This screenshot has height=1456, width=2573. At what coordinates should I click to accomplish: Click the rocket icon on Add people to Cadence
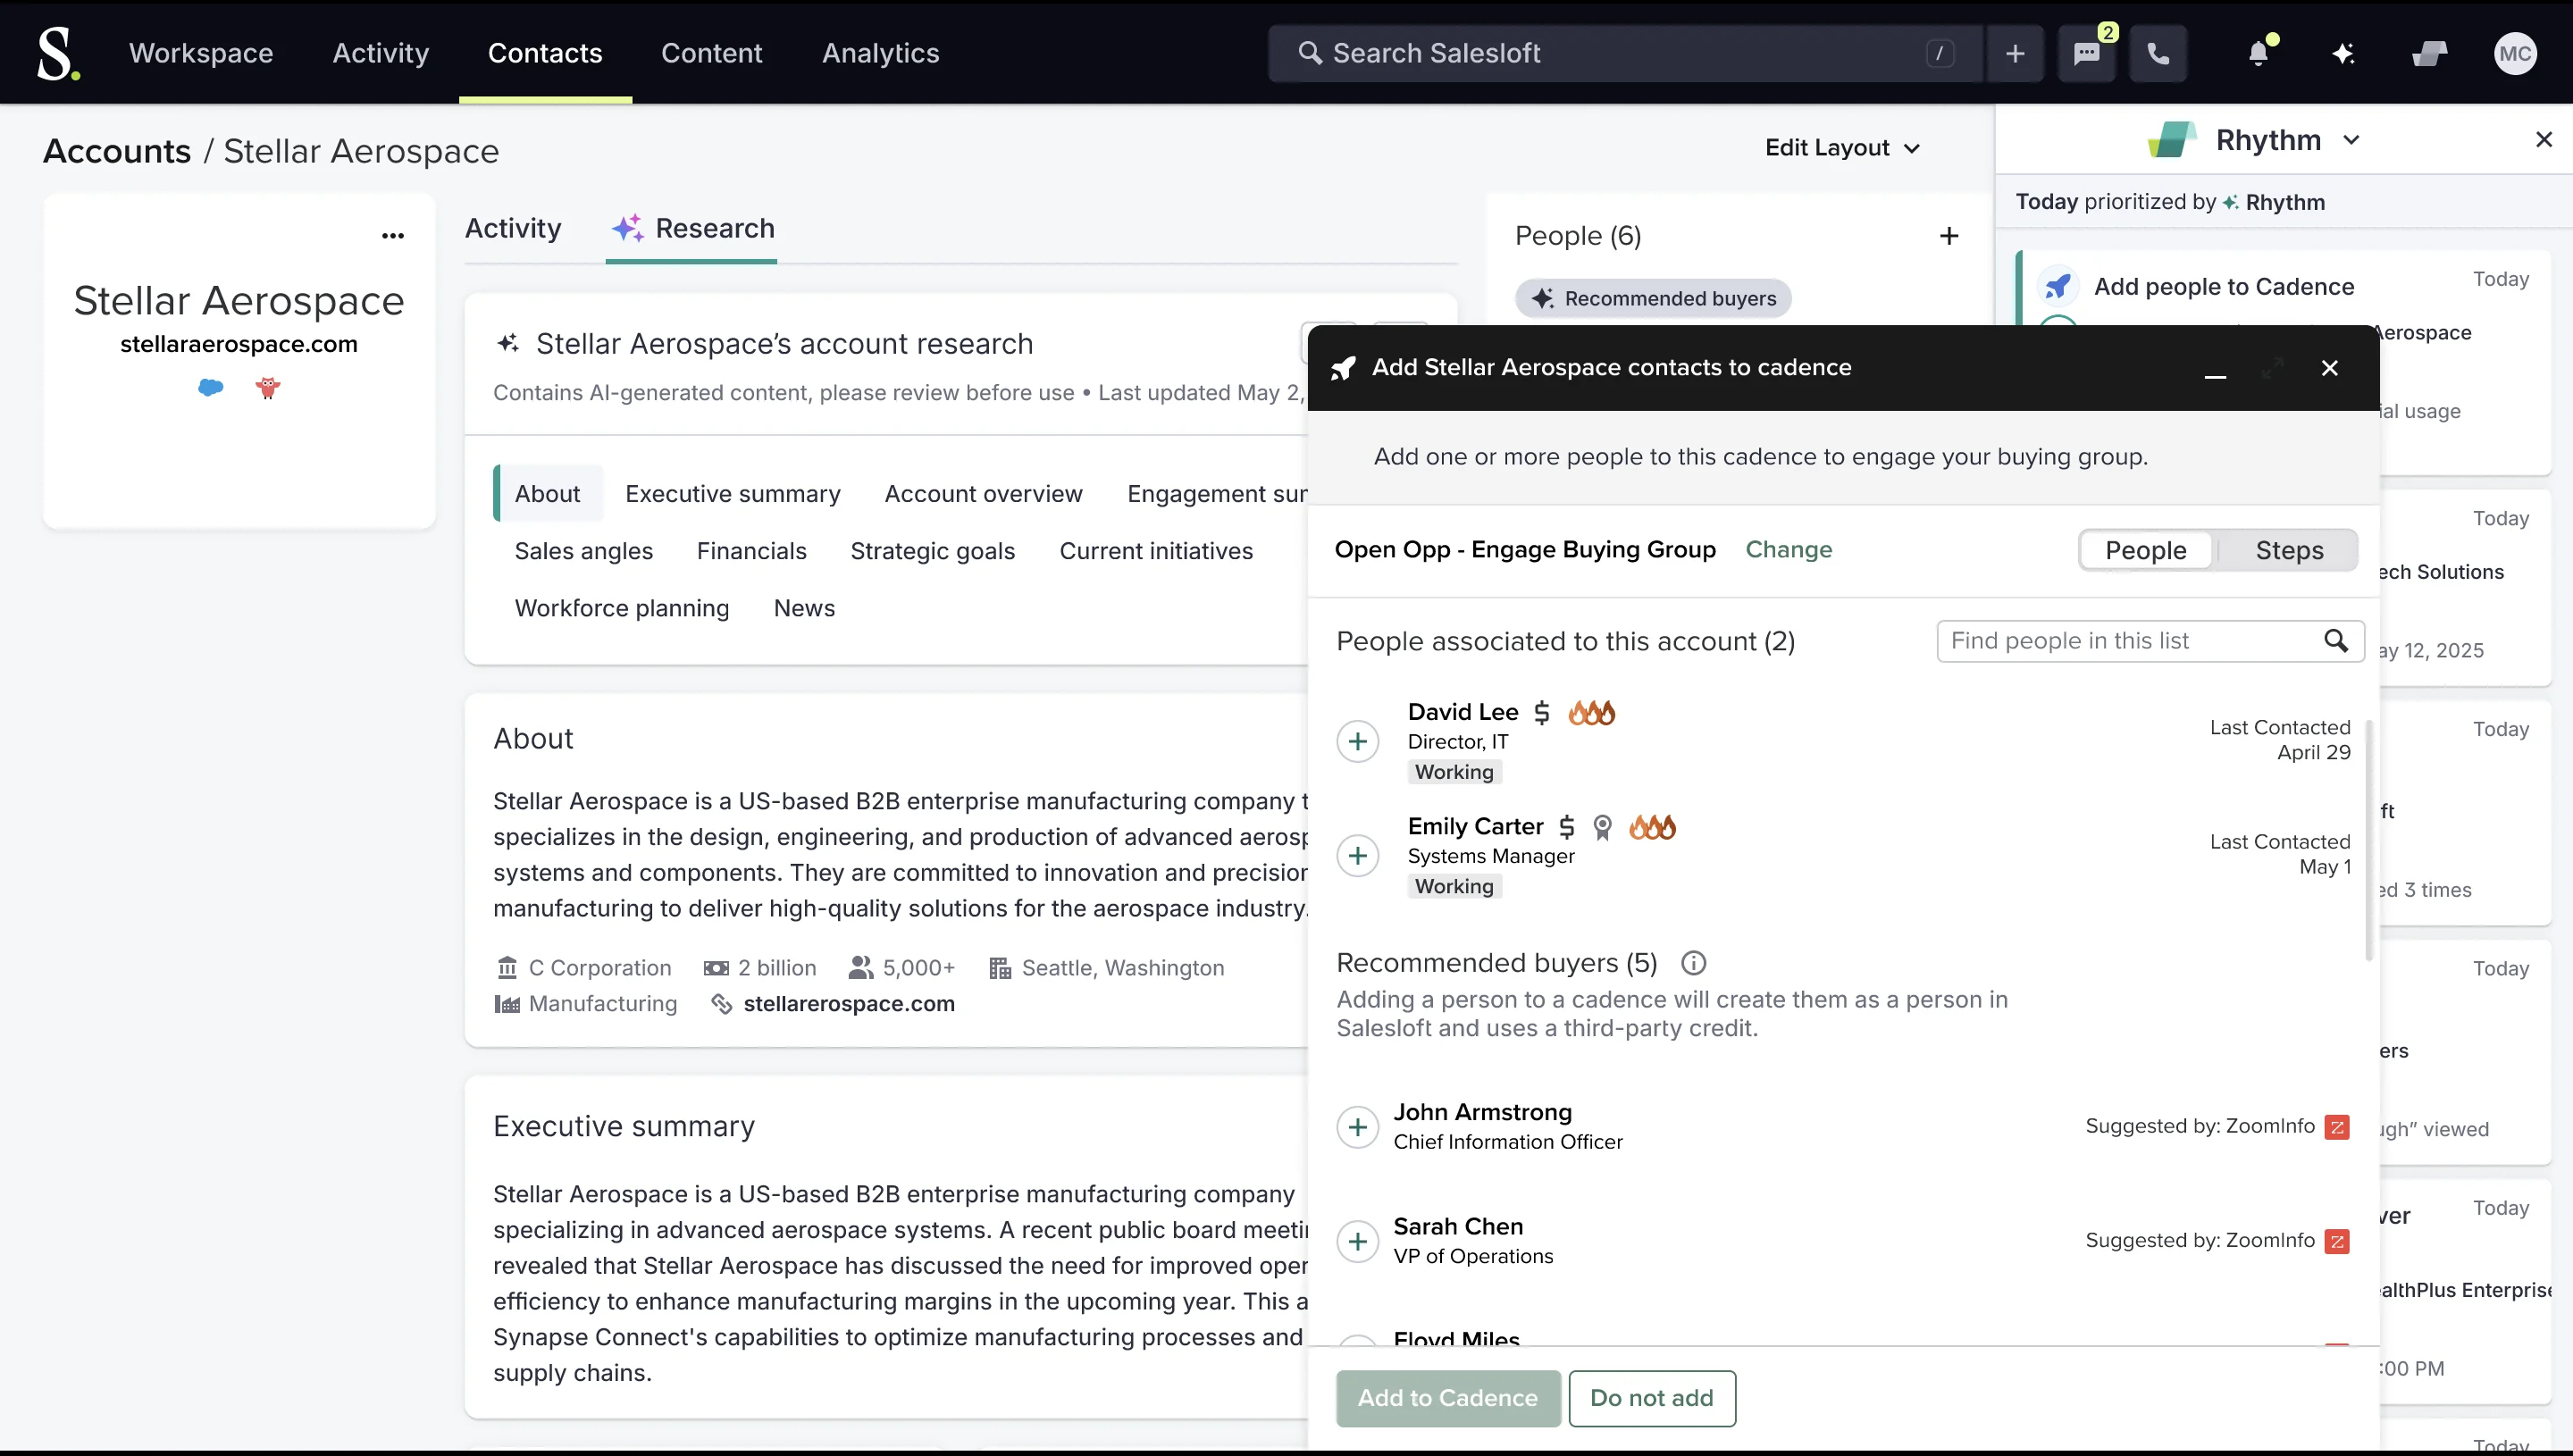point(2058,287)
